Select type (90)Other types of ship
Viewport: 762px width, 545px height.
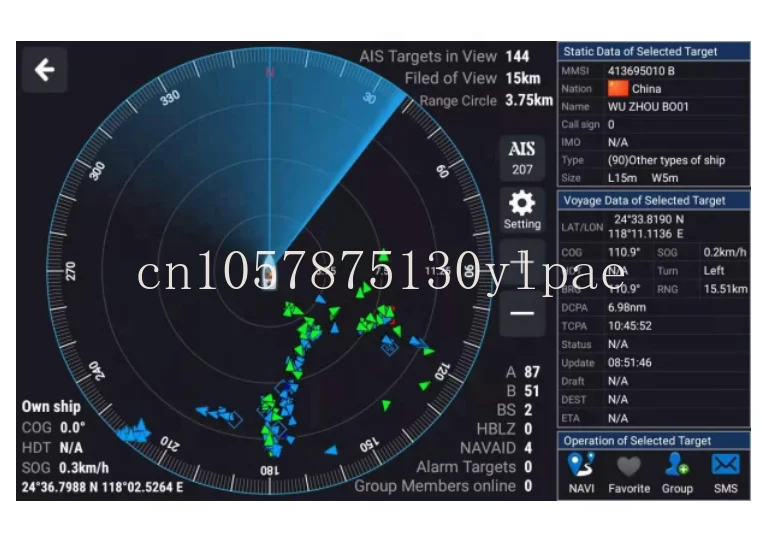pos(666,160)
